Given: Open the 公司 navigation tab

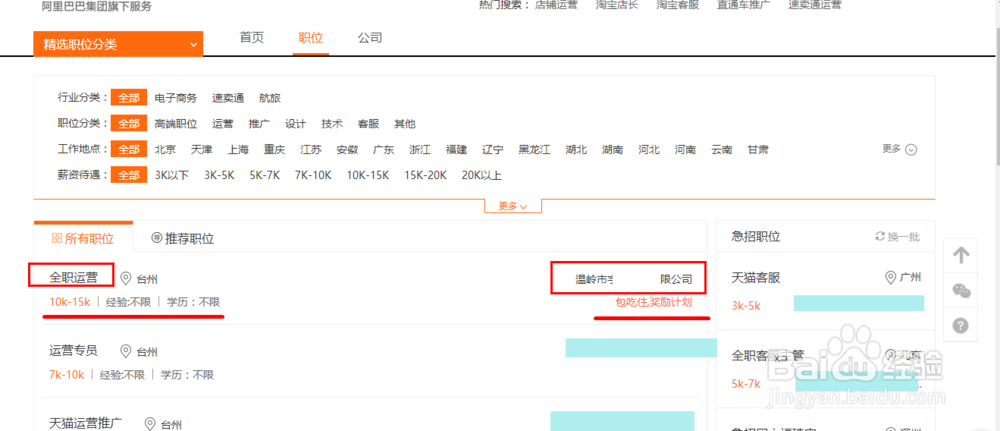Looking at the screenshot, I should tap(370, 38).
